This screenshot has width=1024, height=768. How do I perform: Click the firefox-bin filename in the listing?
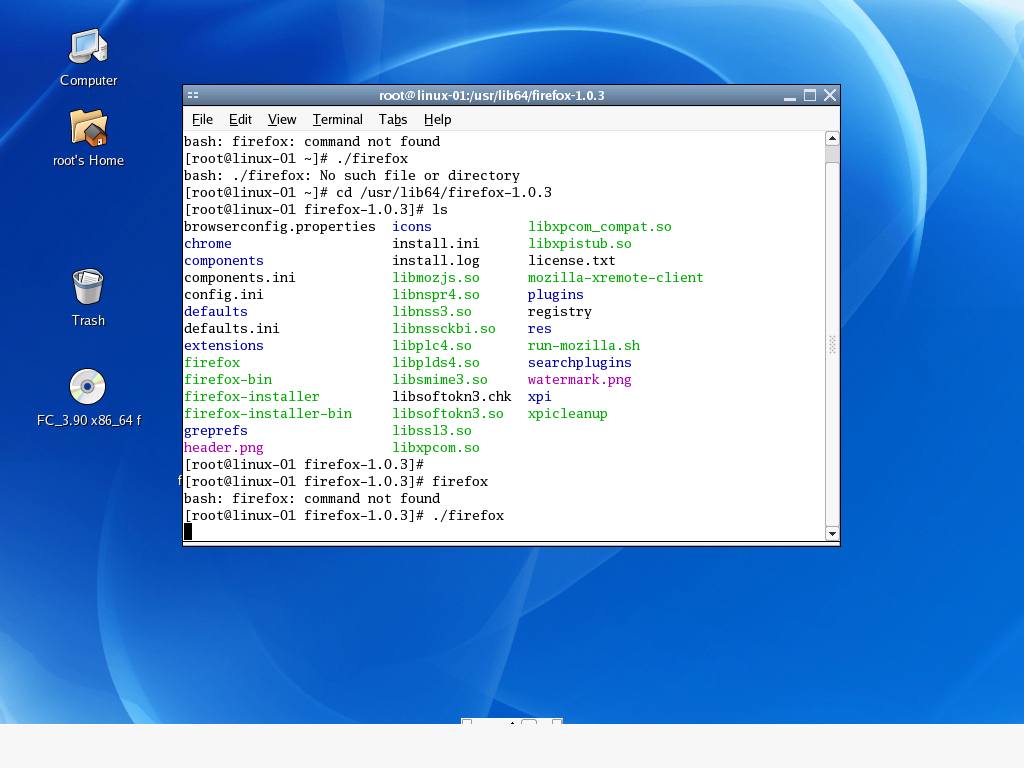228,379
